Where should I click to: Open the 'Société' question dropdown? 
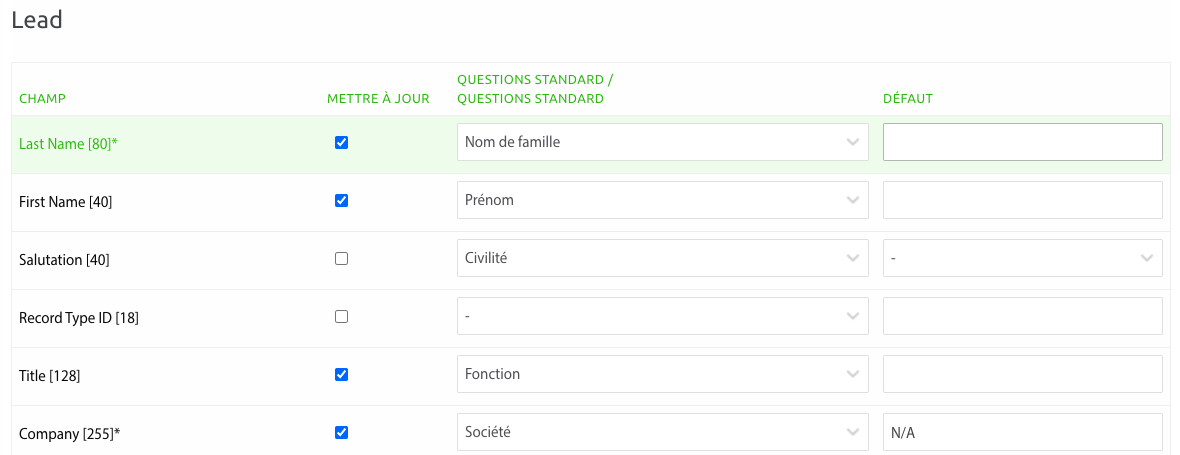click(661, 432)
